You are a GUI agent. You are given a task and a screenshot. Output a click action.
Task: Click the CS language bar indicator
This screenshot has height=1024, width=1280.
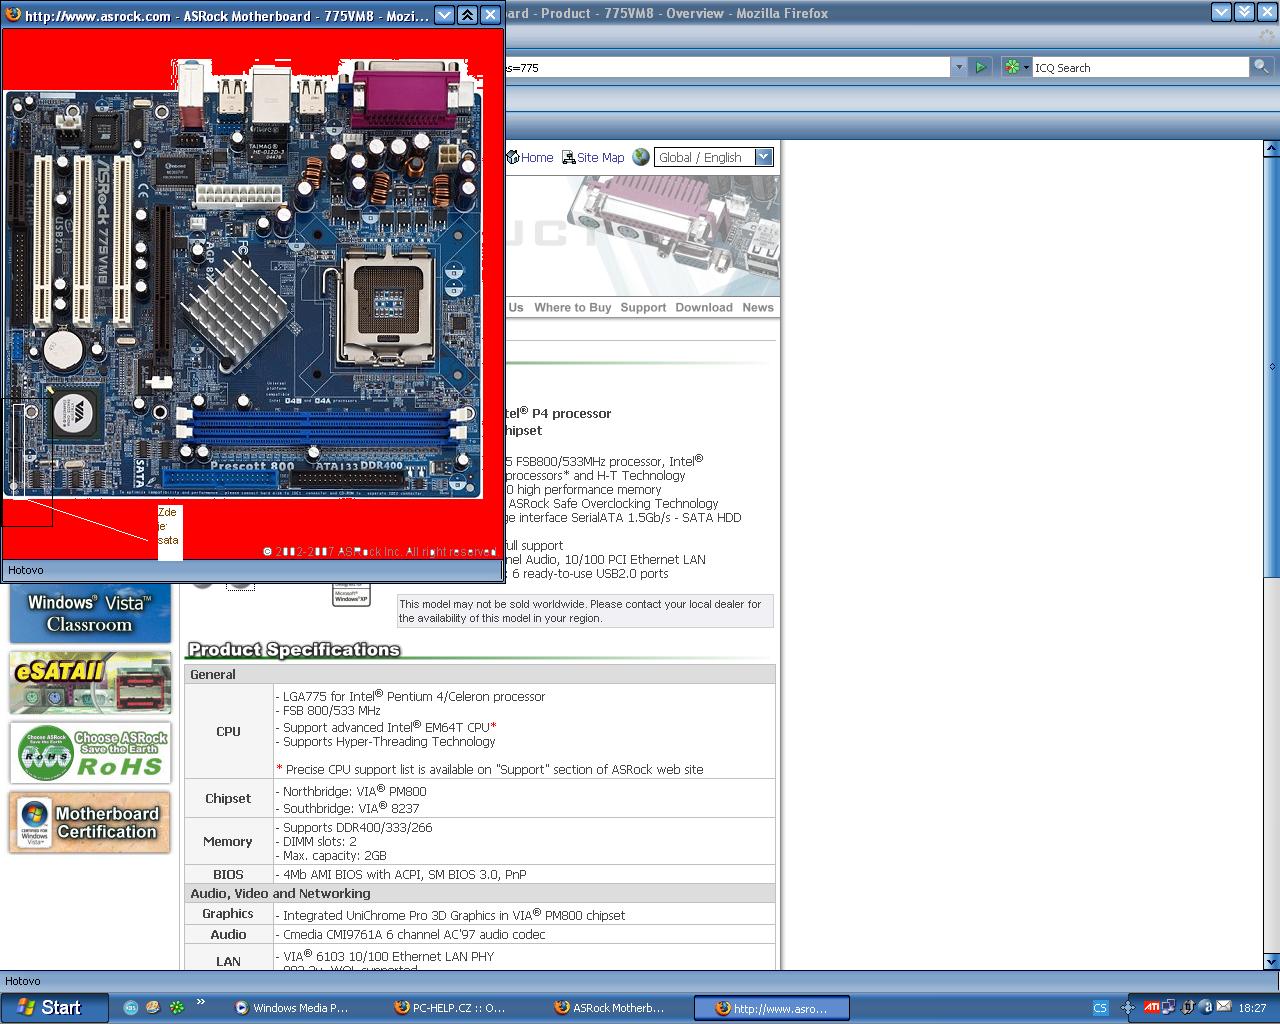point(1100,1008)
